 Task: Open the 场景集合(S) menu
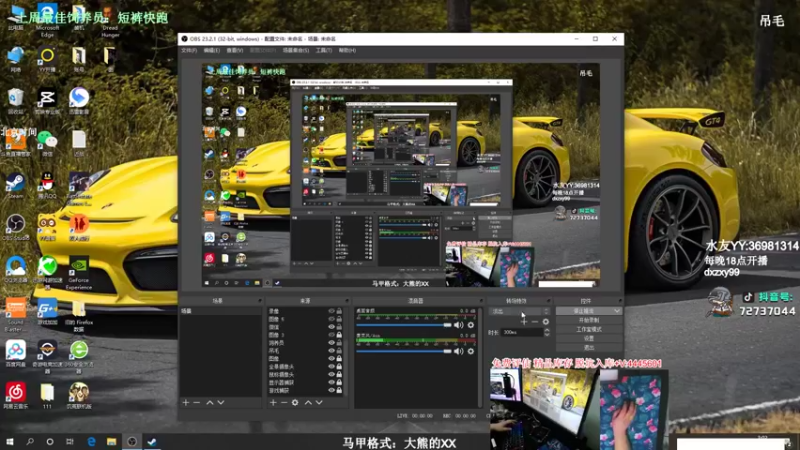coord(296,51)
